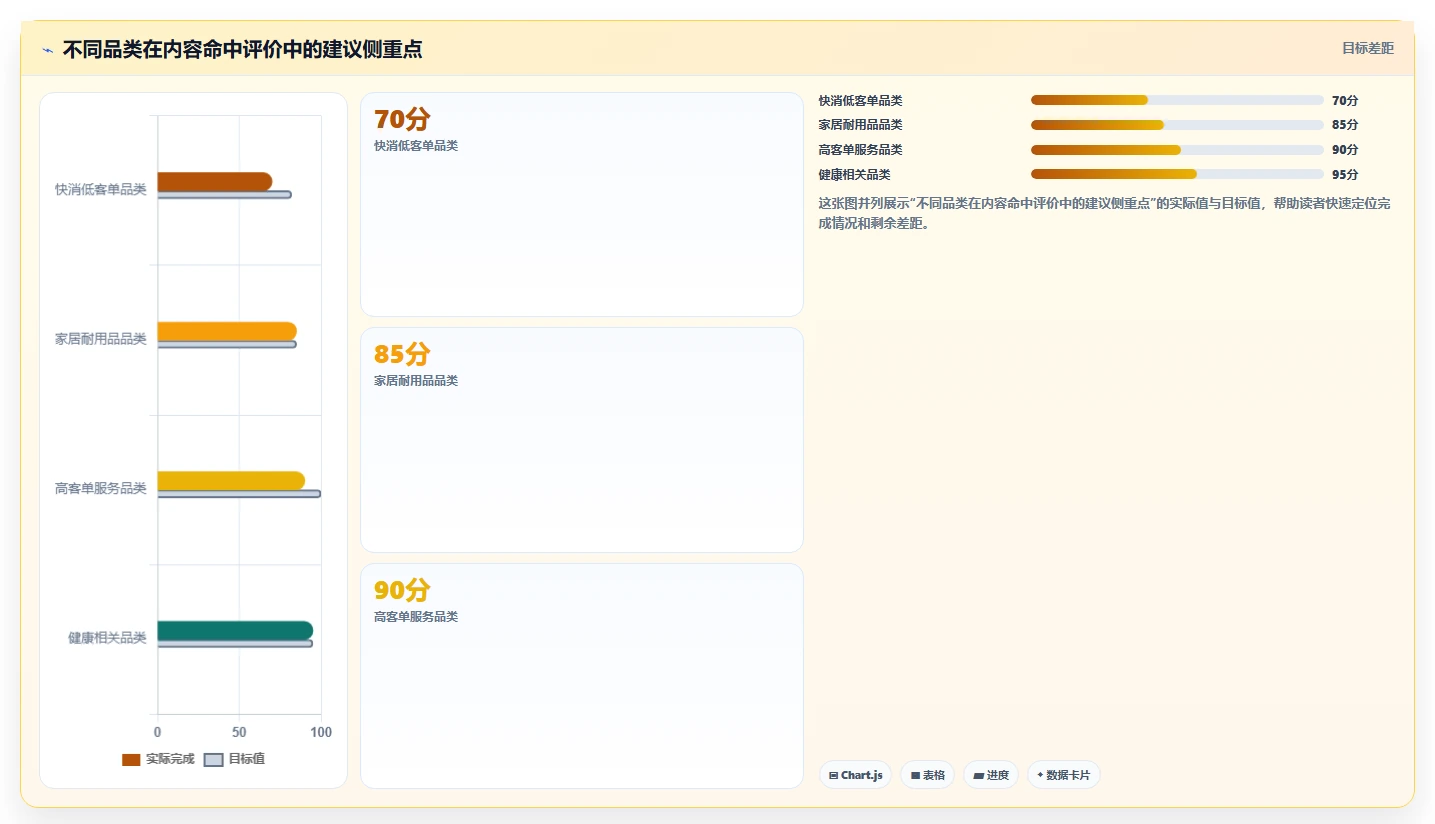Click the 目标差距 label in the header

point(1367,48)
